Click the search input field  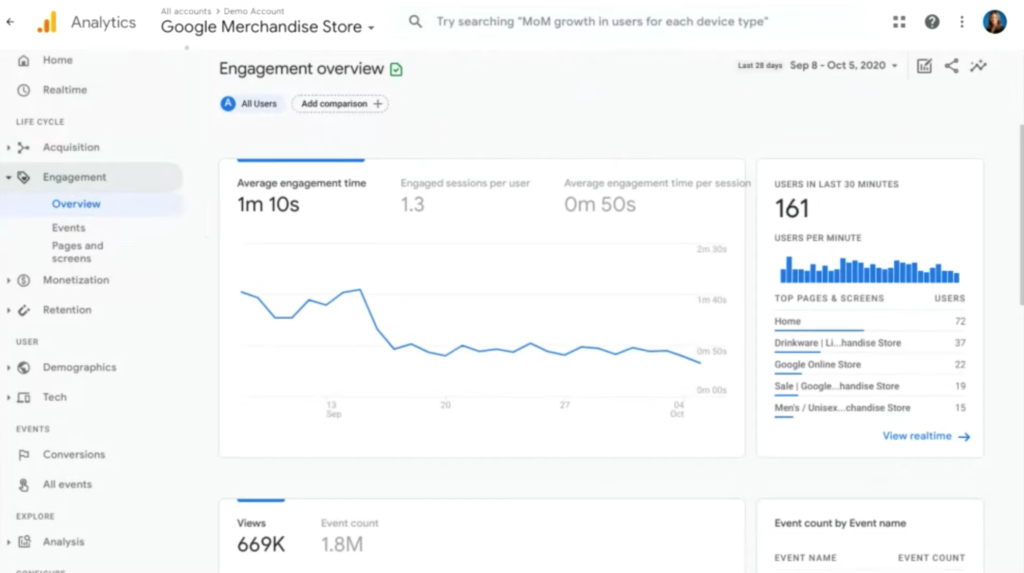[x=602, y=22]
